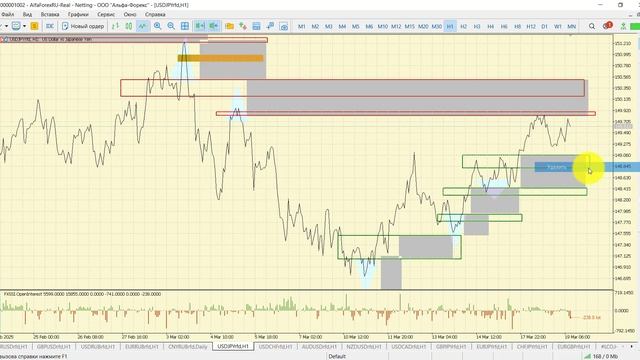
Task: Select W1 timeframe
Action: (558, 26)
